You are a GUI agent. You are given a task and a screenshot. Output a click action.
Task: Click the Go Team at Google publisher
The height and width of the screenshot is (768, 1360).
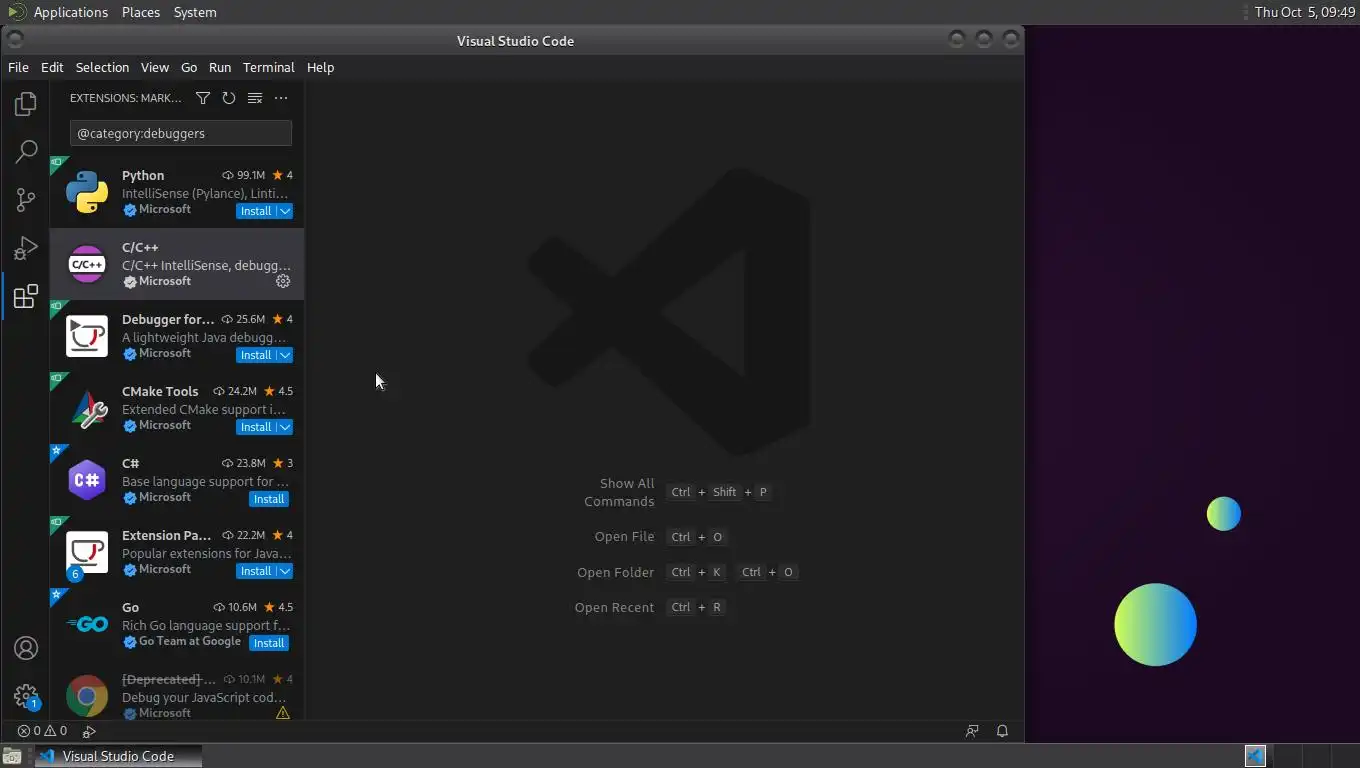point(190,641)
